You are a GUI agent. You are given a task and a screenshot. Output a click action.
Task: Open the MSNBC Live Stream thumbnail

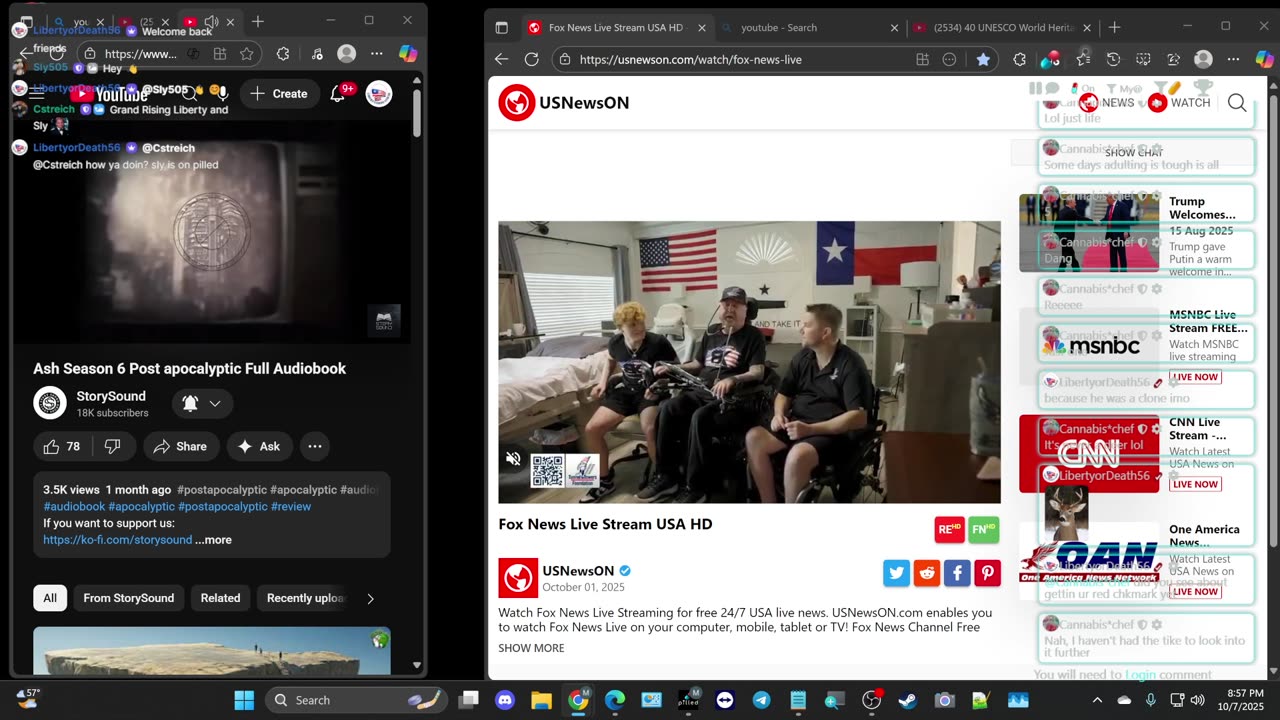tap(1089, 346)
